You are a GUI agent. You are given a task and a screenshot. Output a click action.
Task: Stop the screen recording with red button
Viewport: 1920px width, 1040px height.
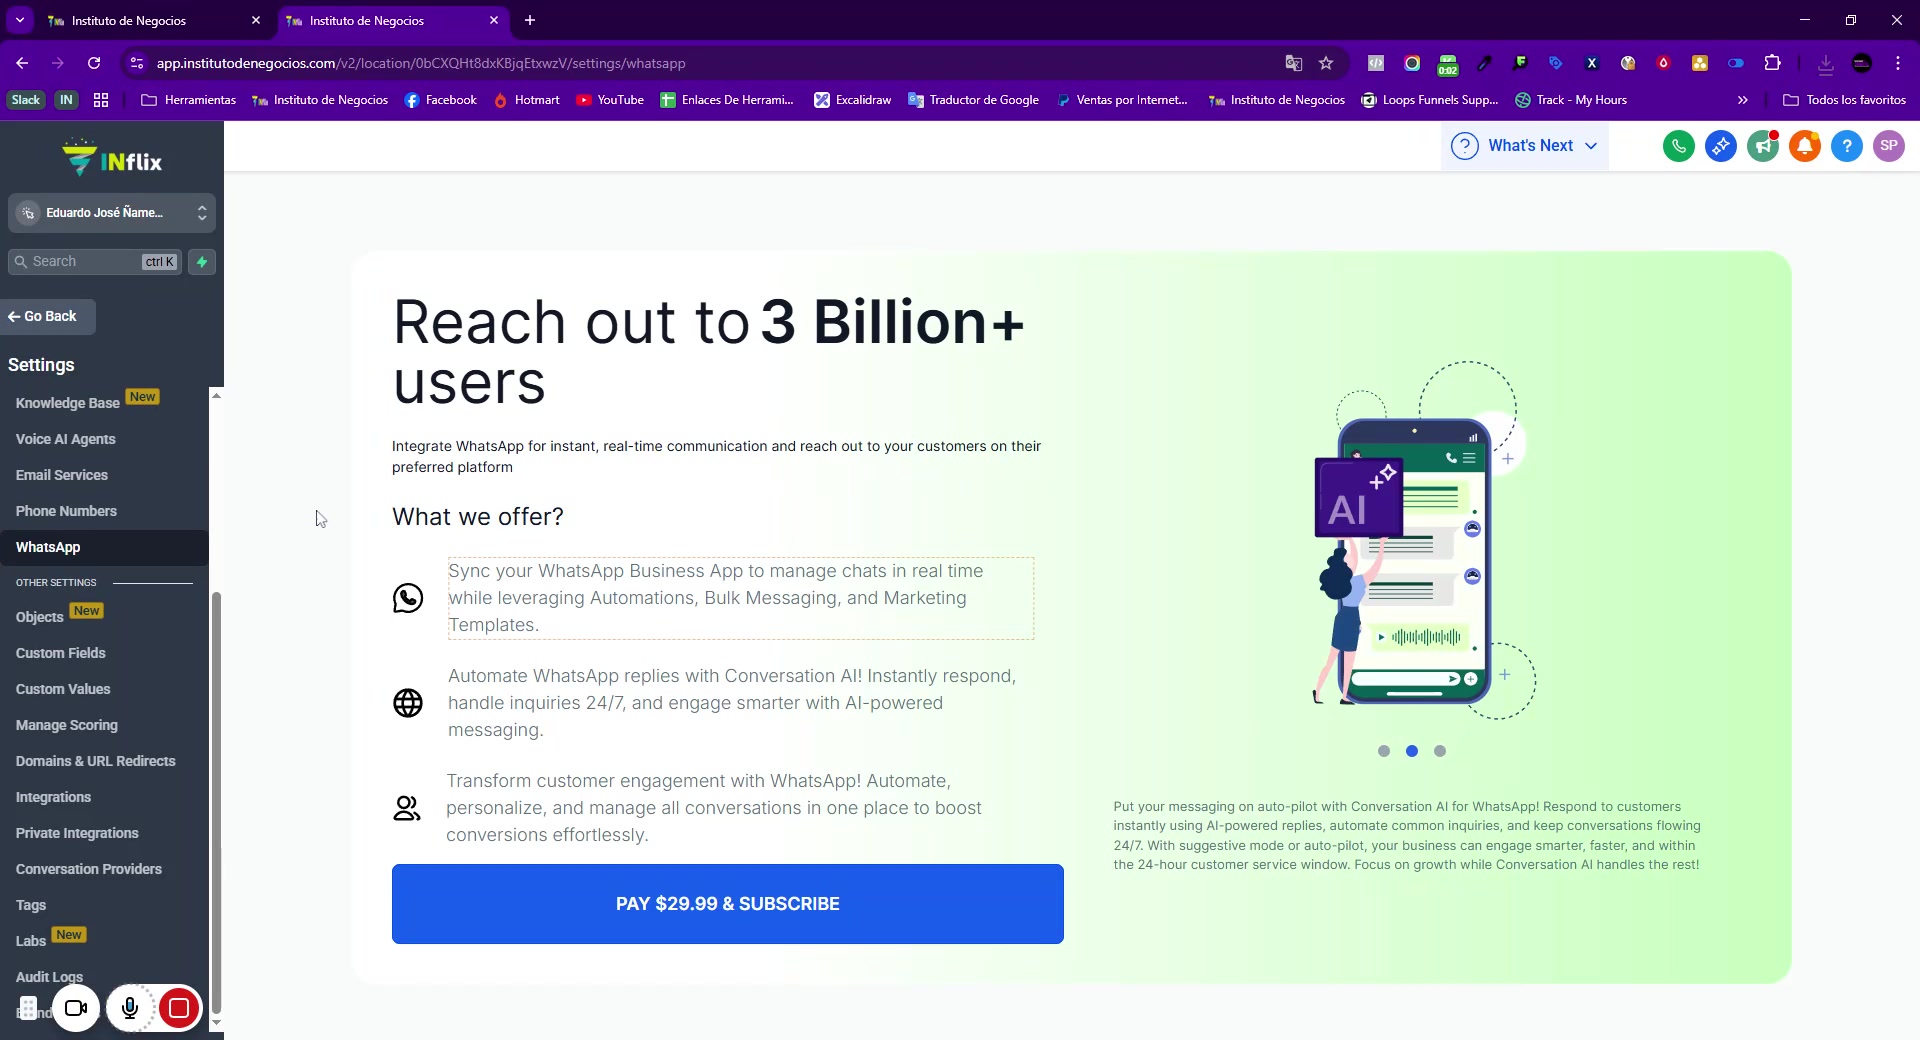[x=179, y=1008]
